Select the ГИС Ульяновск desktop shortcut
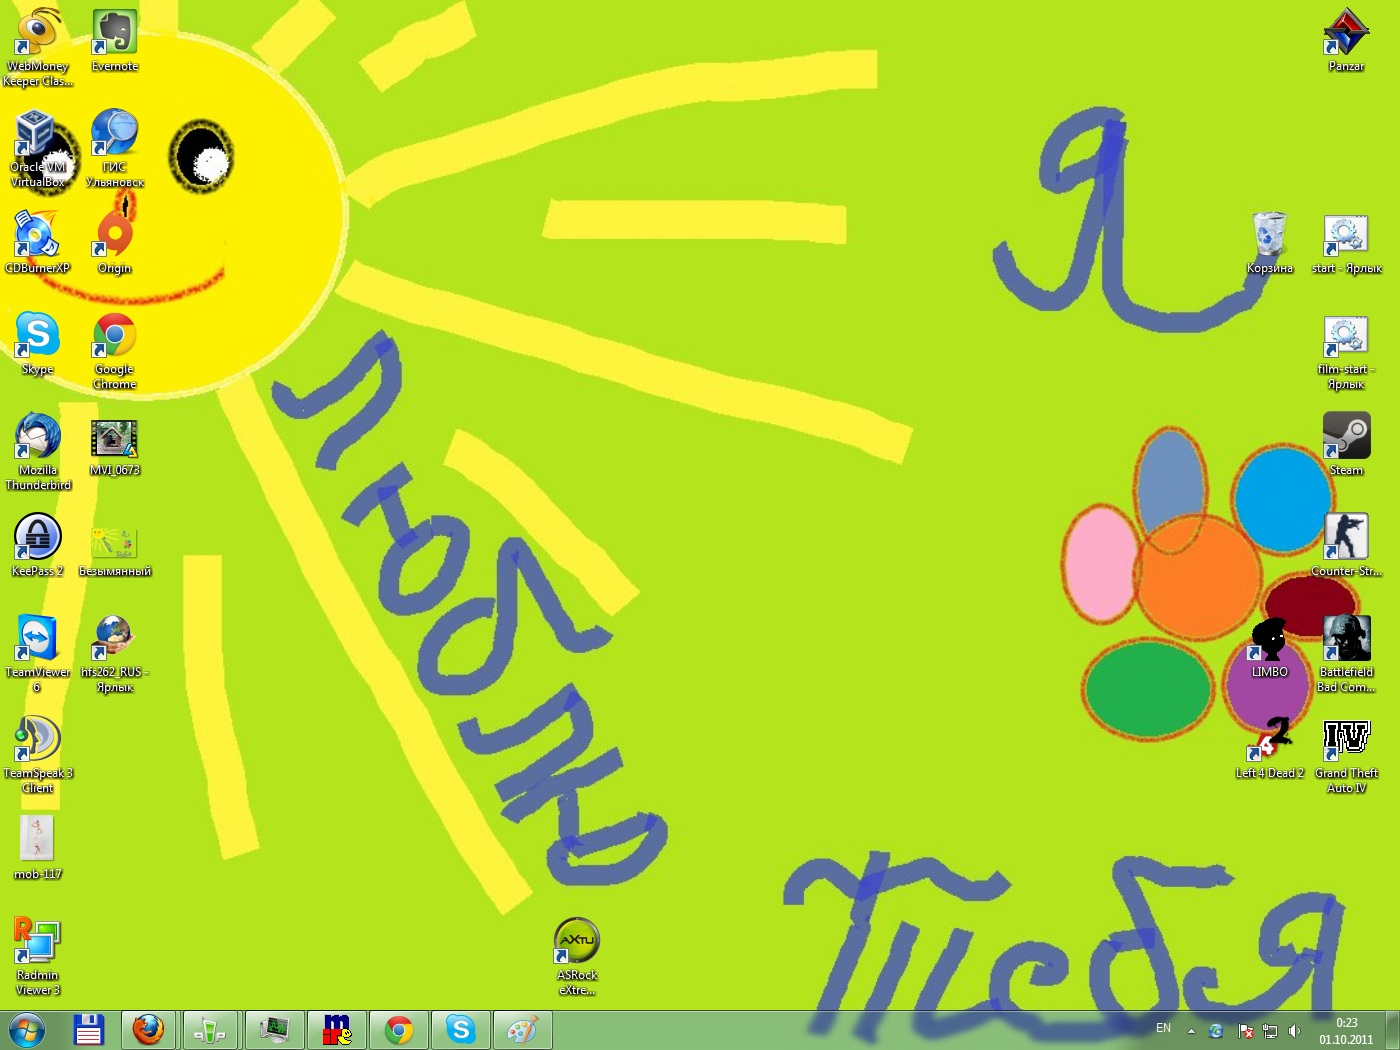The width and height of the screenshot is (1400, 1050). pos(115,149)
